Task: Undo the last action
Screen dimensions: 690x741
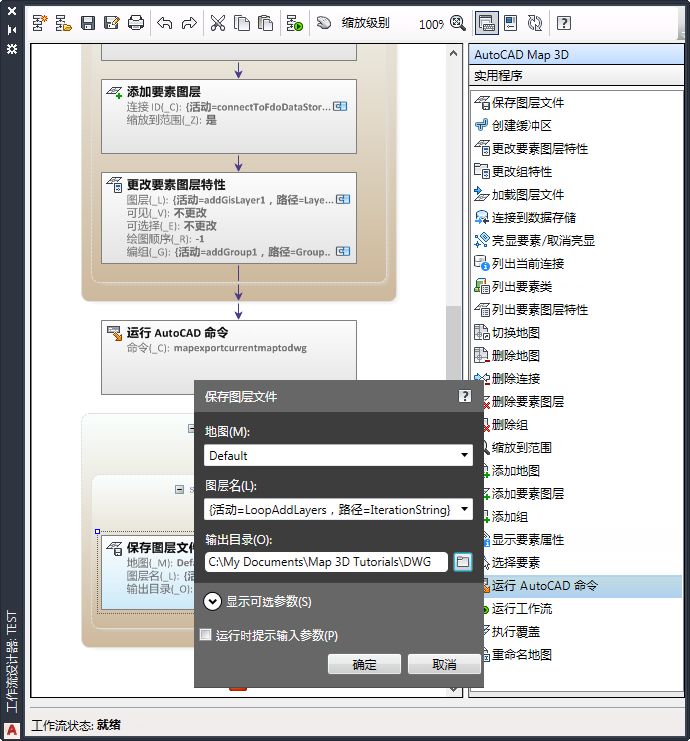Action: [164, 23]
